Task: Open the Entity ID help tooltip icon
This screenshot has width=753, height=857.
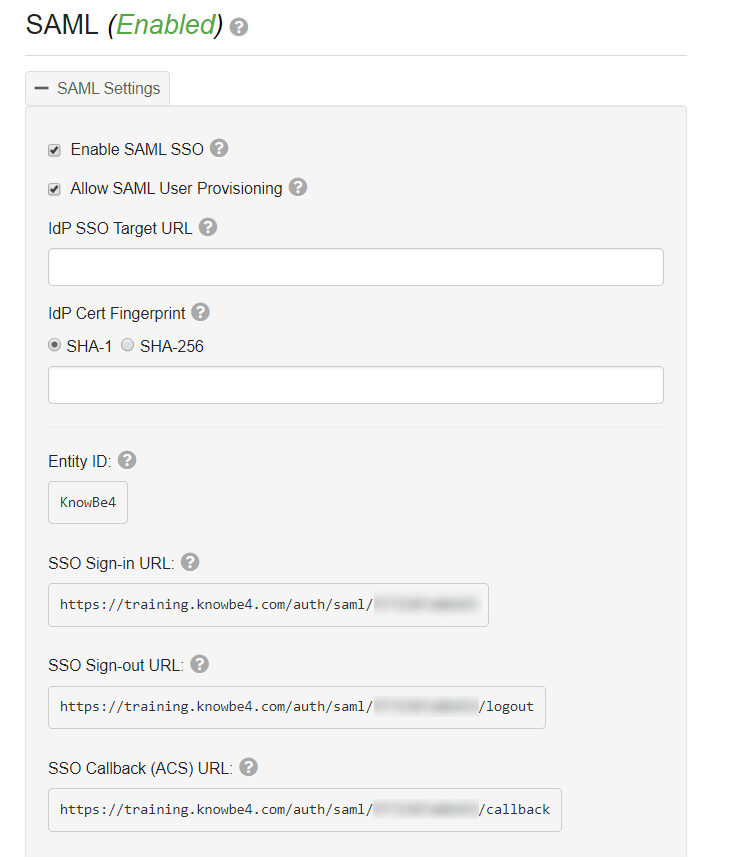Action: pyautogui.click(x=127, y=460)
